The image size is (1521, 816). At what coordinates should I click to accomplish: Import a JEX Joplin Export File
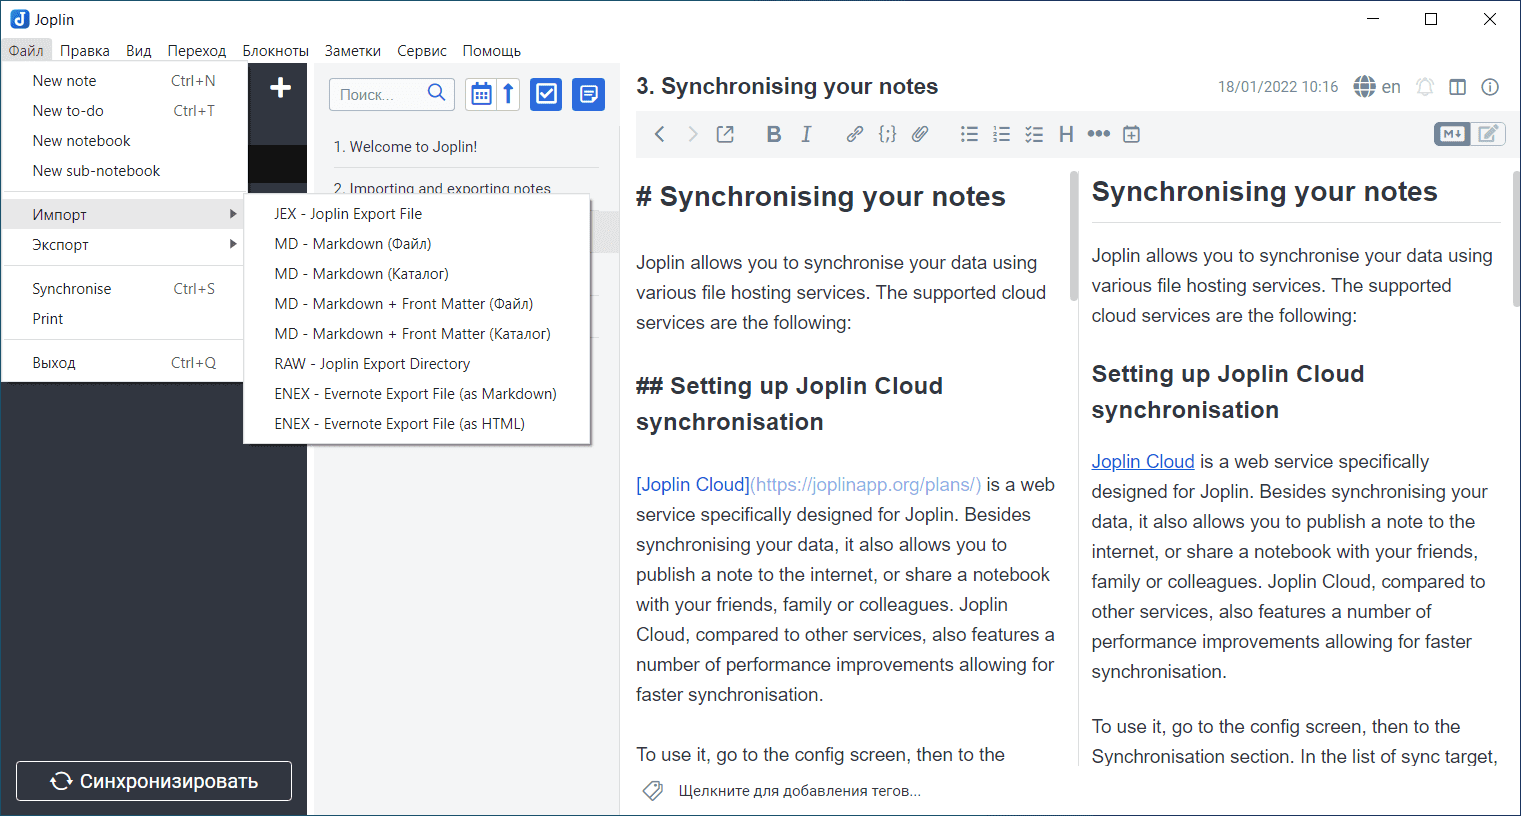[x=417, y=214]
